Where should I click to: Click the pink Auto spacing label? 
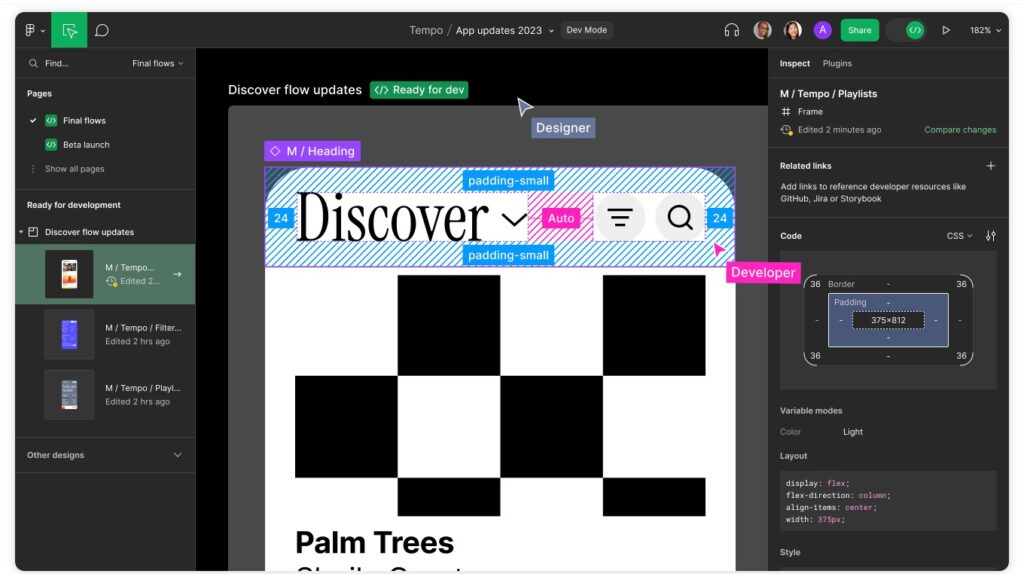pos(561,218)
